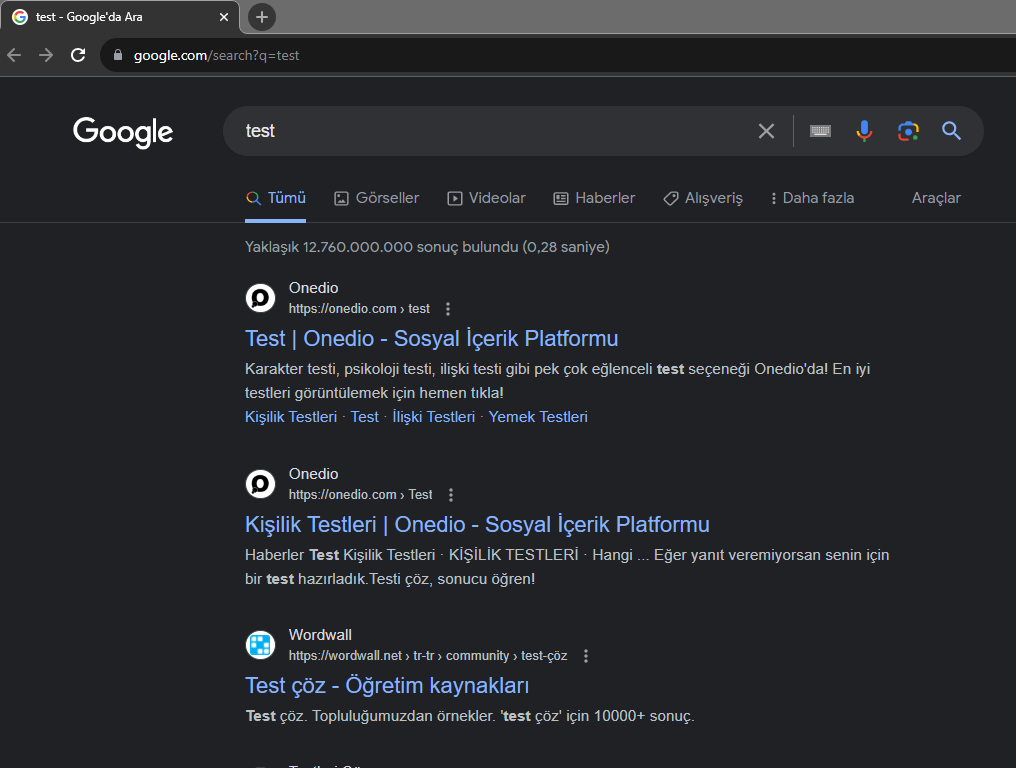Open 'Kişilik Testleri | Onedio' result
The image size is (1016, 768).
pos(477,525)
